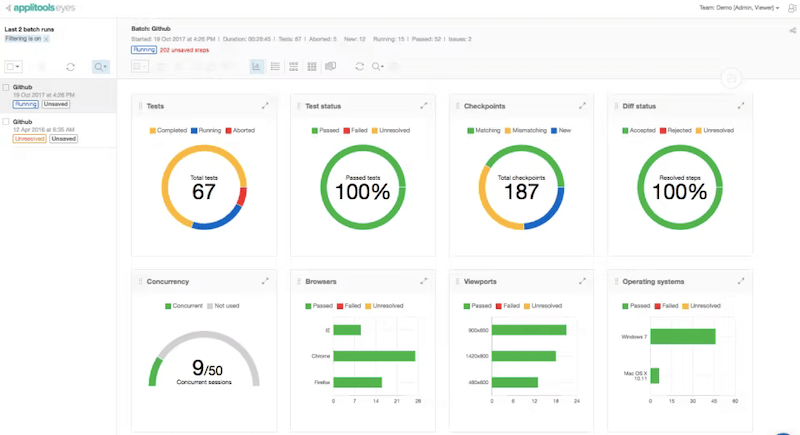Viewport: 800px width, 435px height.
Task: Click the '202 unsaved steps' link
Action: [x=184, y=50]
